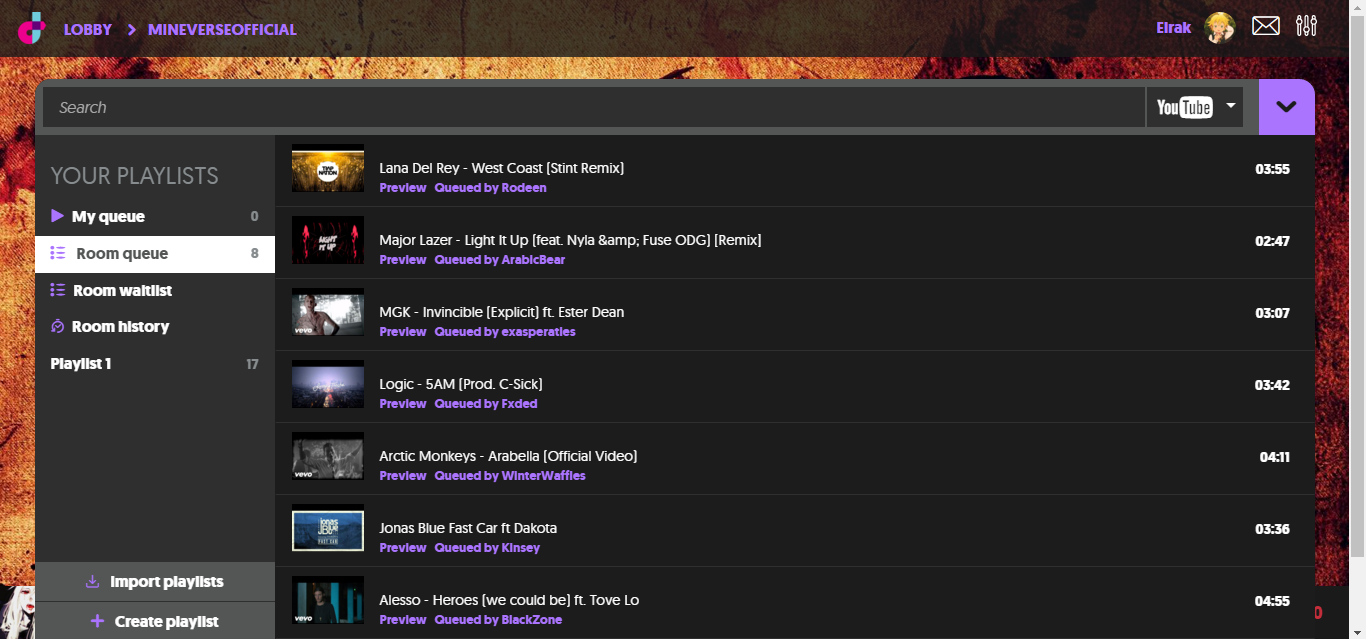This screenshot has width=1366, height=639.
Task: Click the Alesso Heroes thumbnail
Action: pyautogui.click(x=328, y=601)
